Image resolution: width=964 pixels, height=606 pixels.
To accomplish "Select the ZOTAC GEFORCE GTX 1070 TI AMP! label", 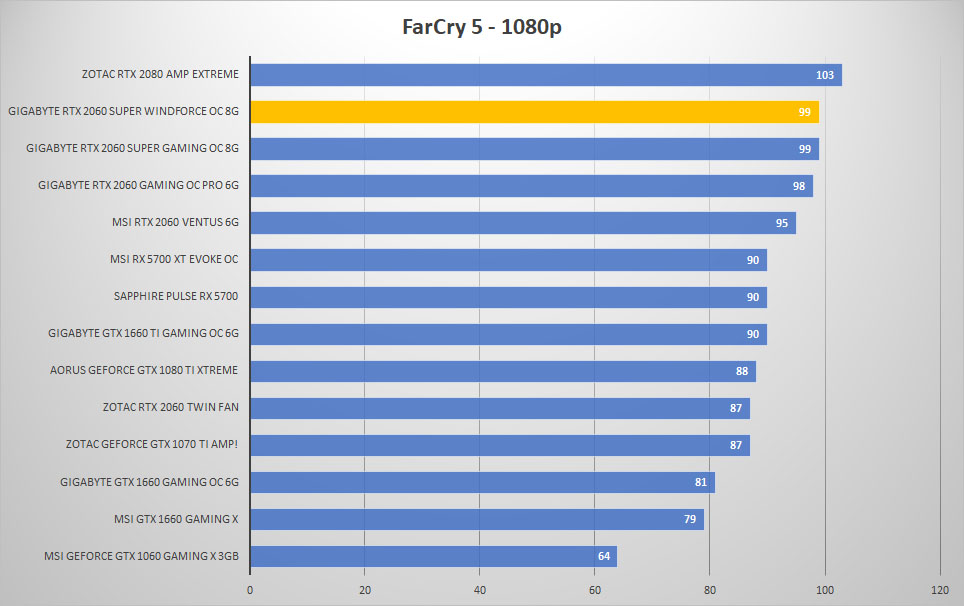I will coord(152,444).
